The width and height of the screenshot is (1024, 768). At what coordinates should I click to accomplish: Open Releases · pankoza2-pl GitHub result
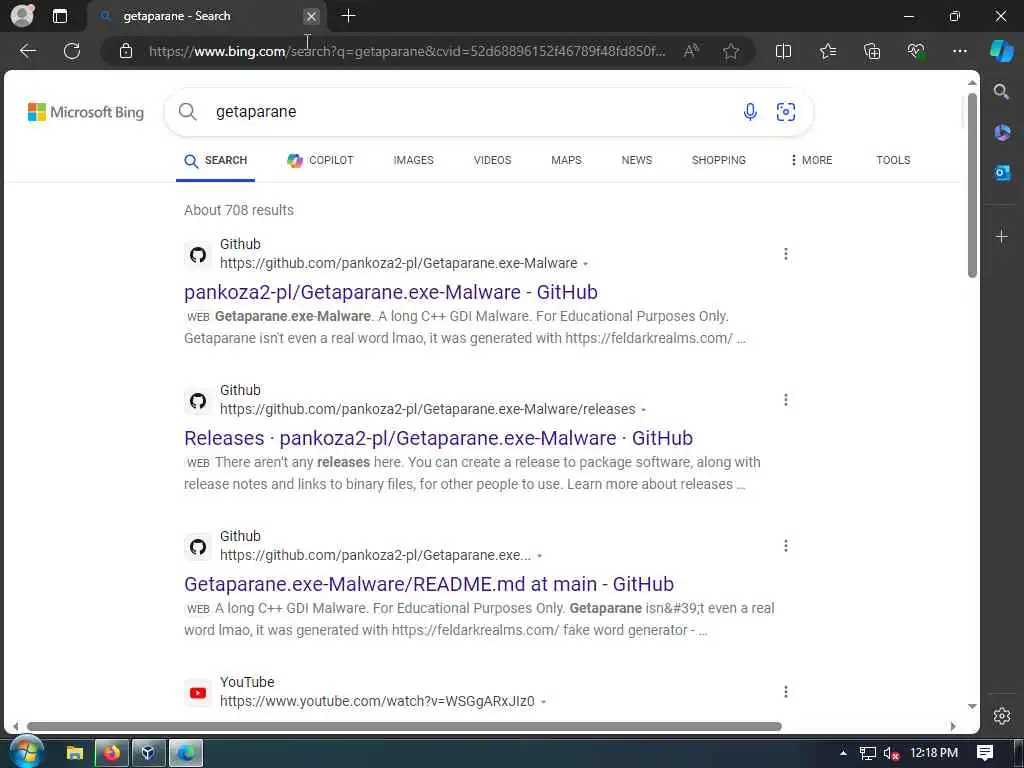point(438,438)
